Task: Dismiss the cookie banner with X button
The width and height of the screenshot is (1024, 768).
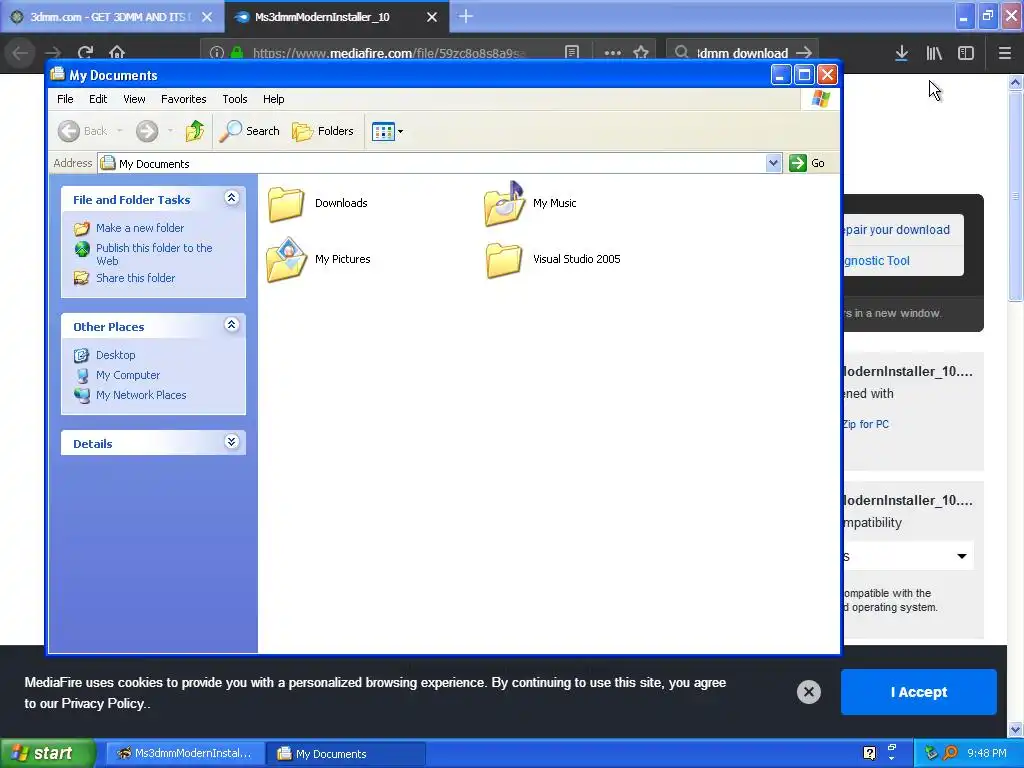Action: pyautogui.click(x=808, y=692)
